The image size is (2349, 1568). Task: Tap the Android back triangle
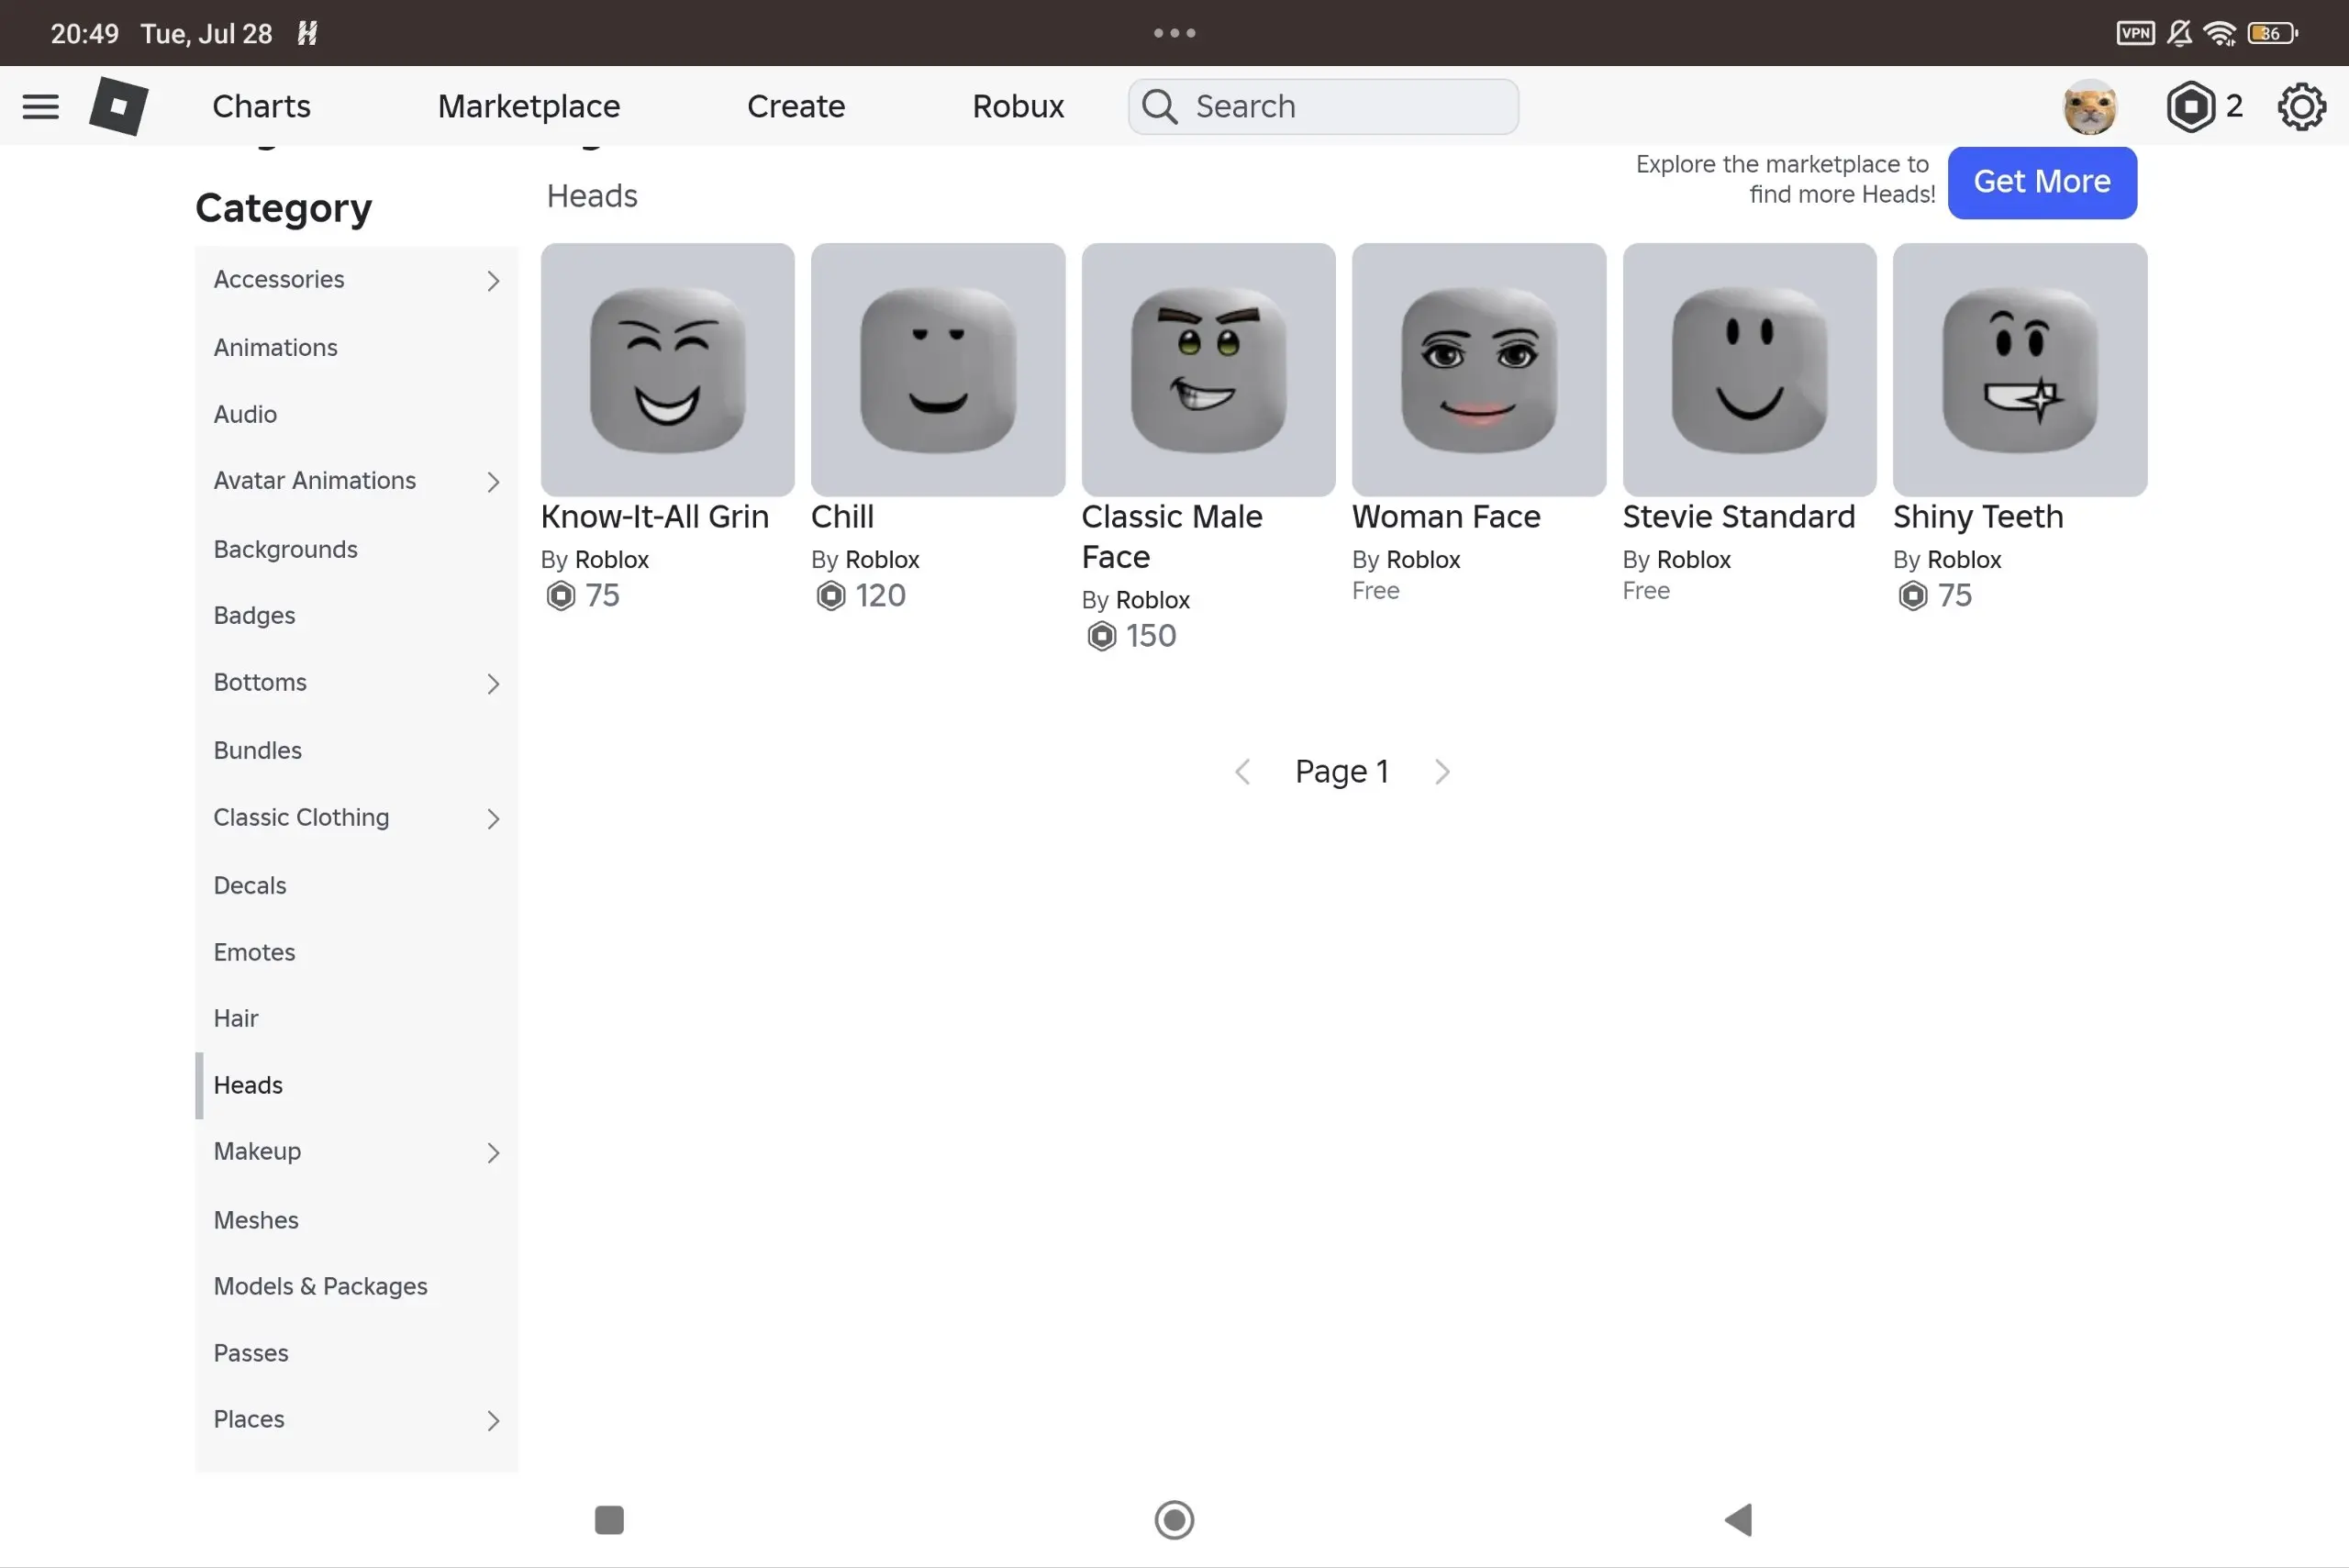(x=1738, y=1519)
